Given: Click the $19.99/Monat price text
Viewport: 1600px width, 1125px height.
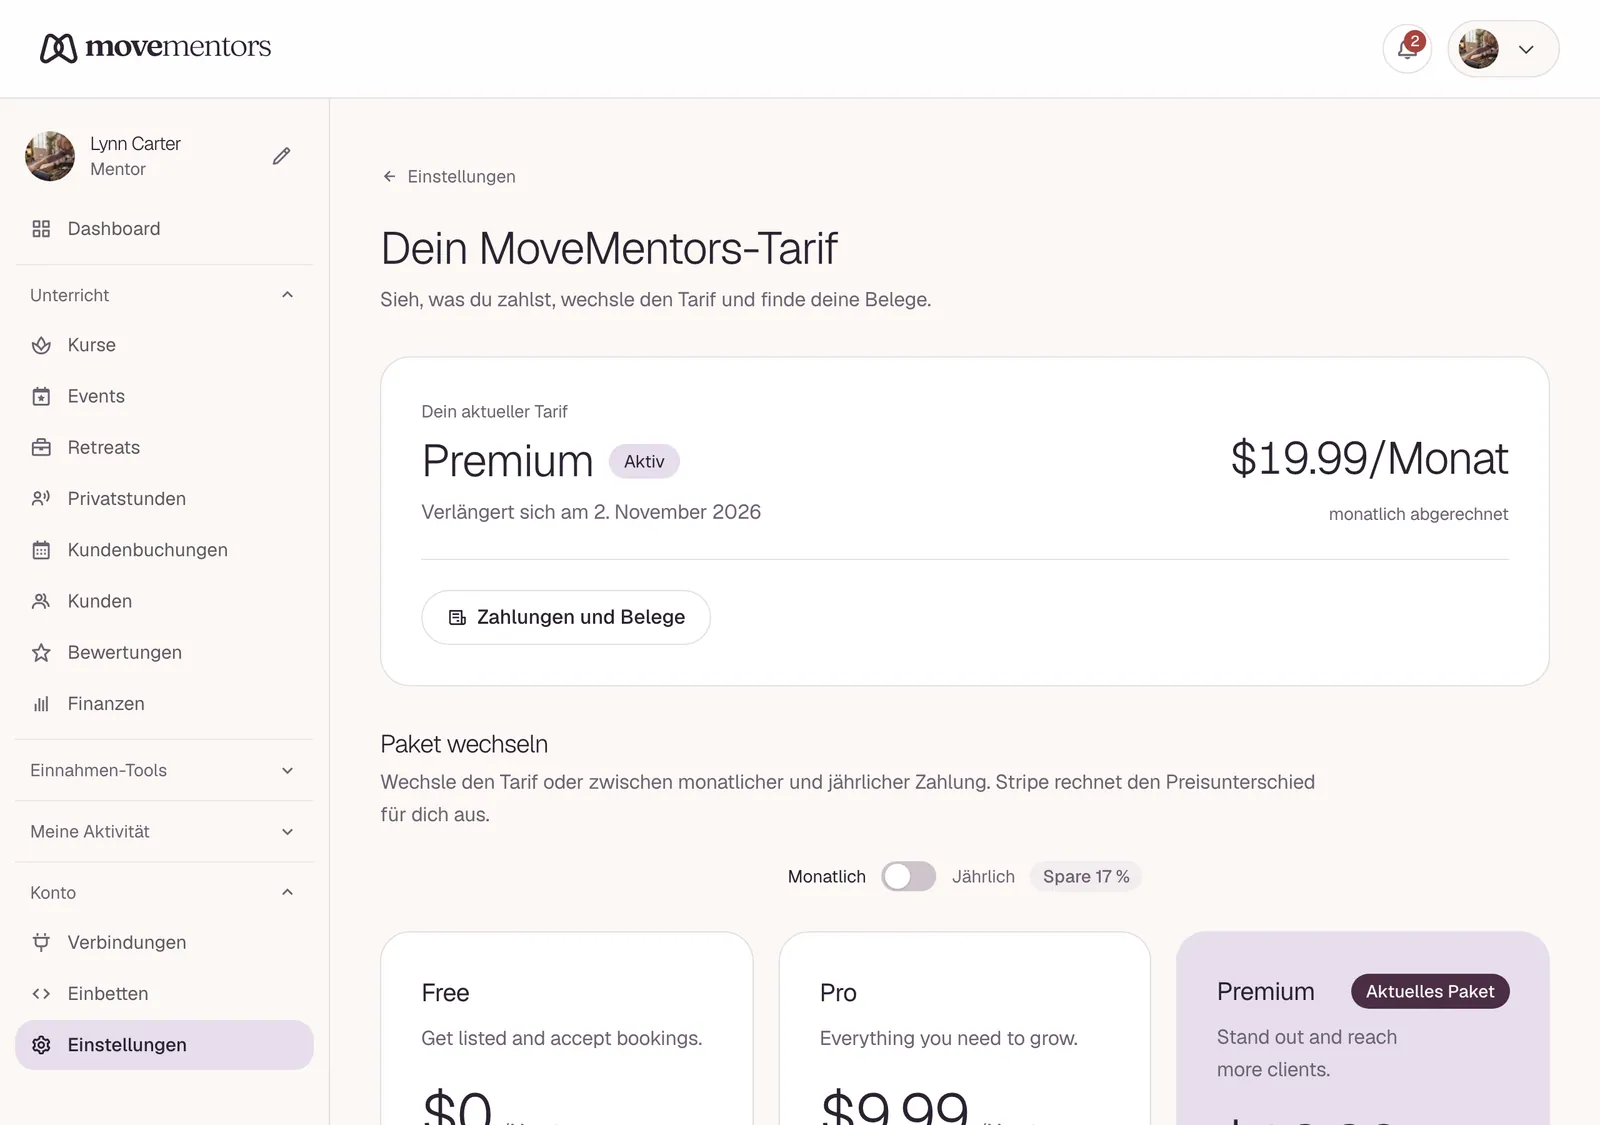Looking at the screenshot, I should [x=1369, y=459].
